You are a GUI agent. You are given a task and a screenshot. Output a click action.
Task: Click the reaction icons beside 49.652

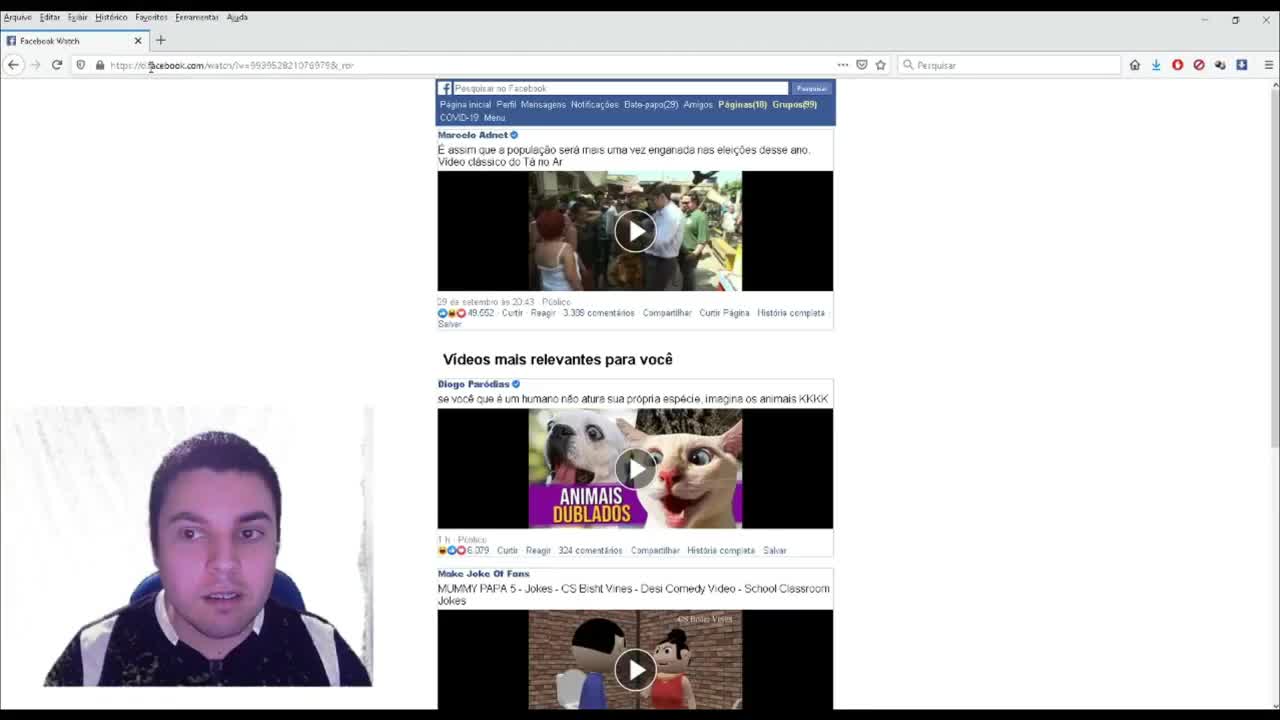pyautogui.click(x=452, y=313)
